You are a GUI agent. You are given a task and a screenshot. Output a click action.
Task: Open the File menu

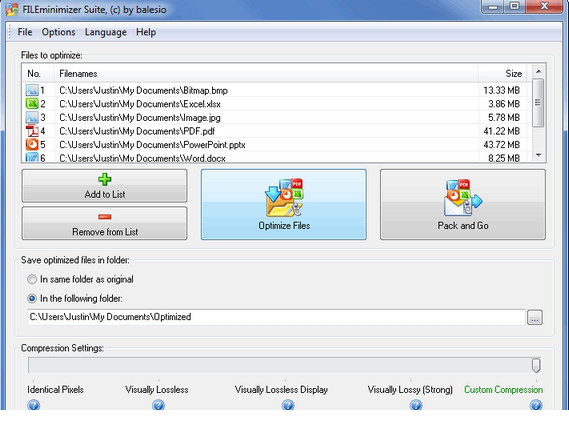pyautogui.click(x=25, y=32)
